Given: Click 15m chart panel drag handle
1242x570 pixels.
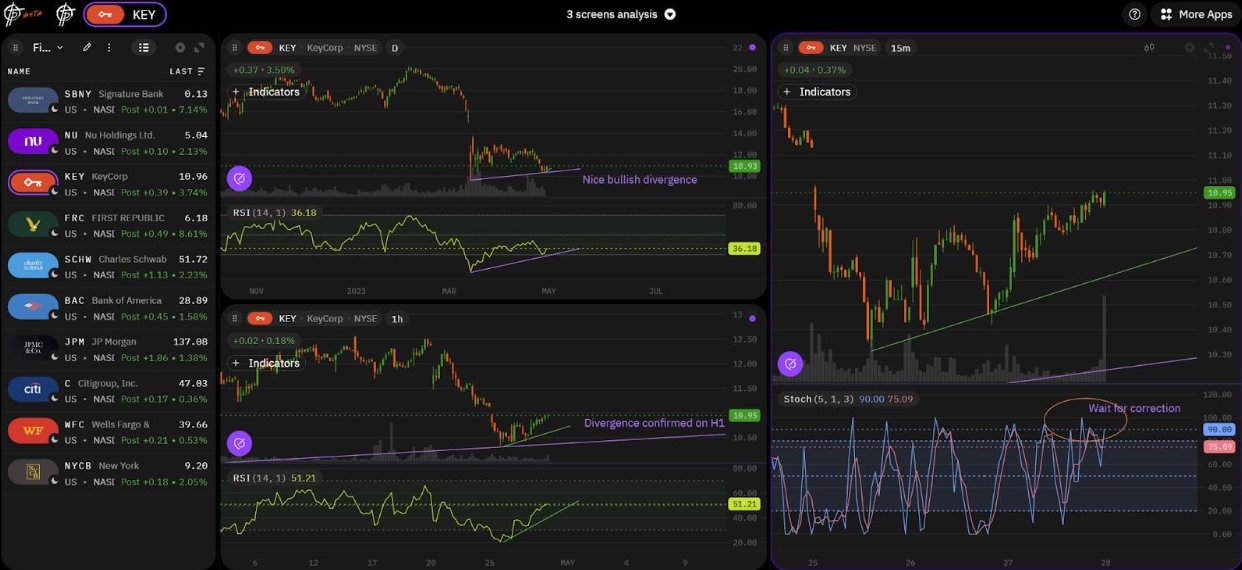Looking at the screenshot, I should pos(786,47).
